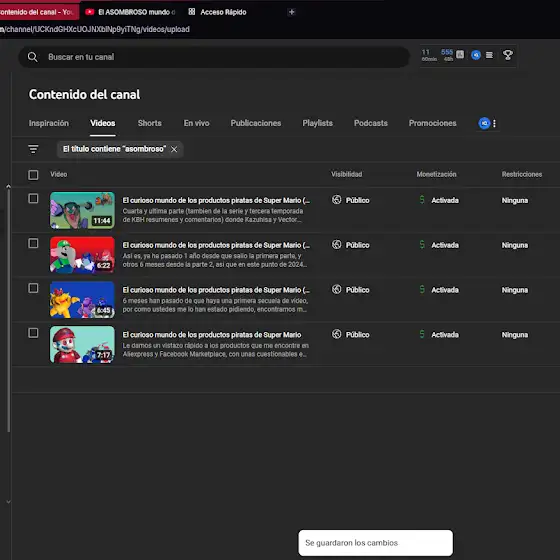
Task: Click green dollar icon for the 6:45 video
Action: click(422, 289)
